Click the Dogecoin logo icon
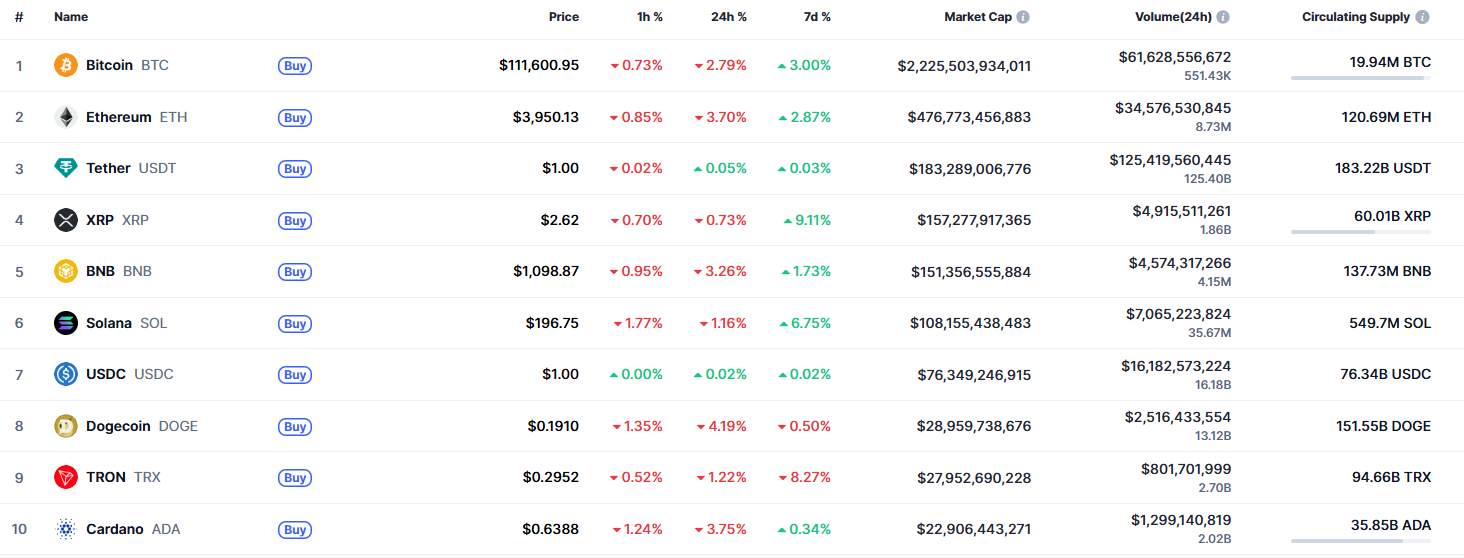This screenshot has height=558, width=1464. (x=65, y=426)
